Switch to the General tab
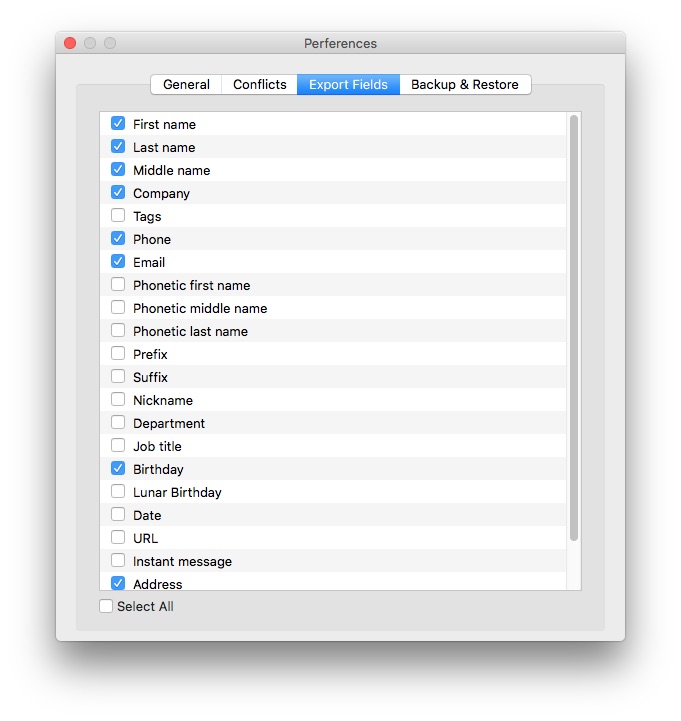 (x=186, y=85)
